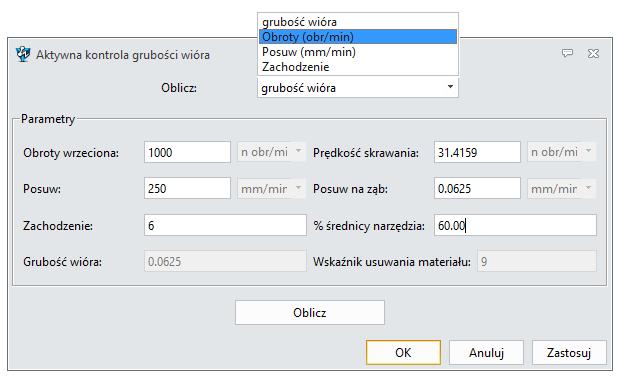620x381 pixels.
Task: Select 'Zachodzenie' in the dropdown list
Action: (358, 67)
